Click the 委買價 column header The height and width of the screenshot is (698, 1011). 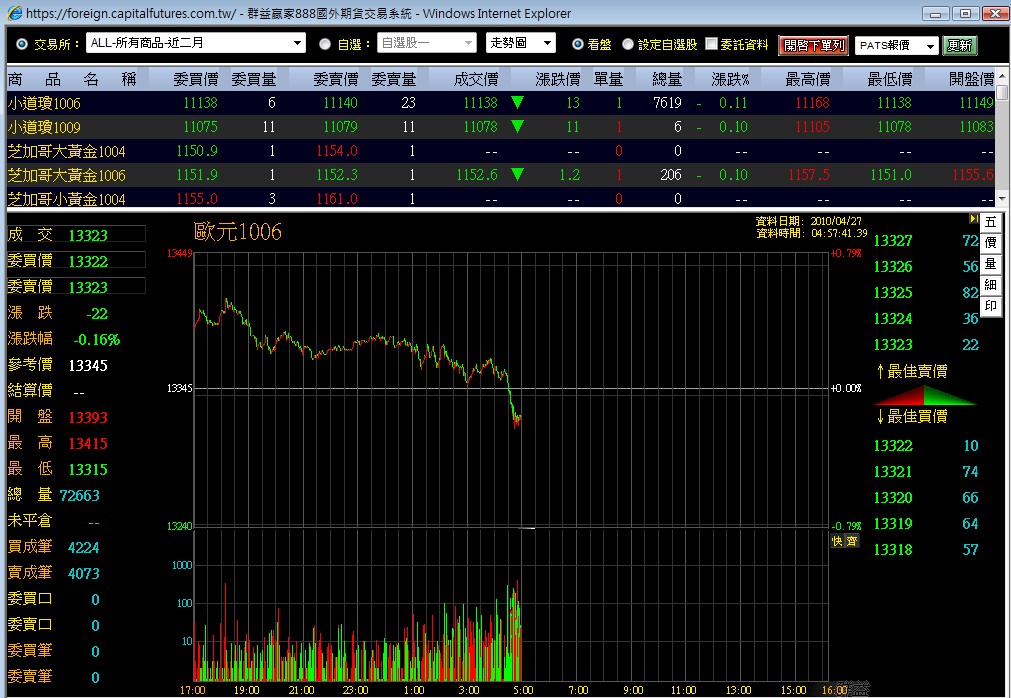click(195, 79)
